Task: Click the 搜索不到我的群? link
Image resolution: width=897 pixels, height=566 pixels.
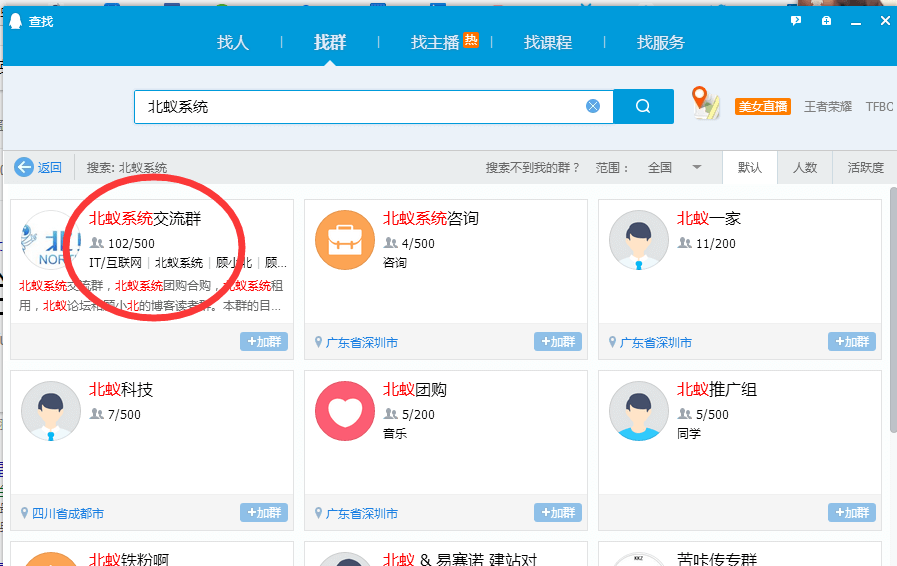Action: 532,167
